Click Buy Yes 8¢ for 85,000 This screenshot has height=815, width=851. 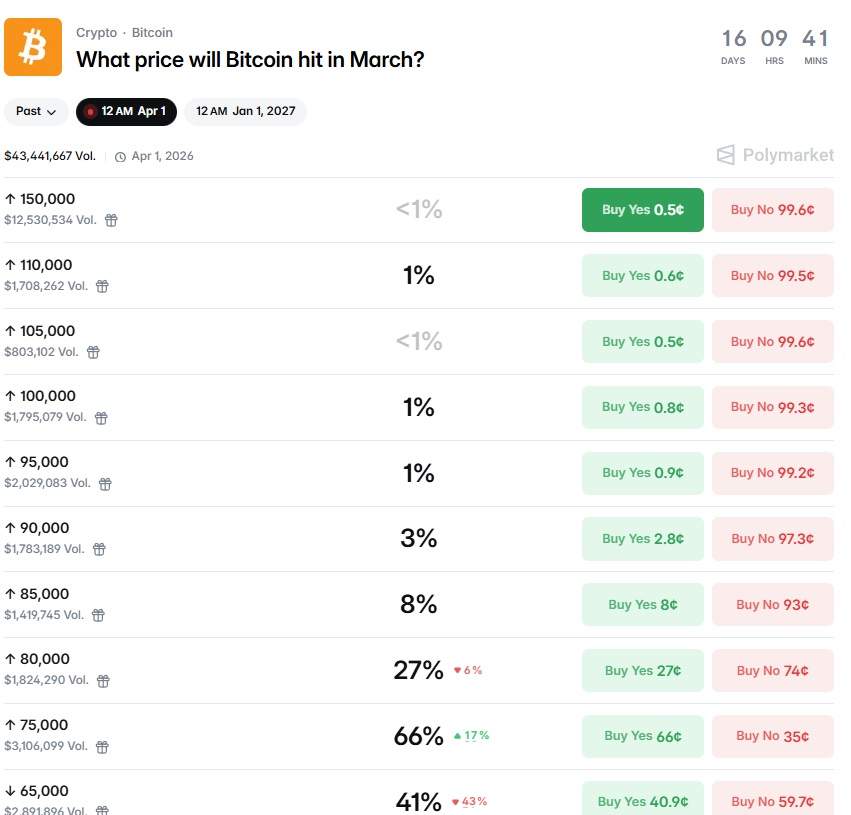click(642, 604)
